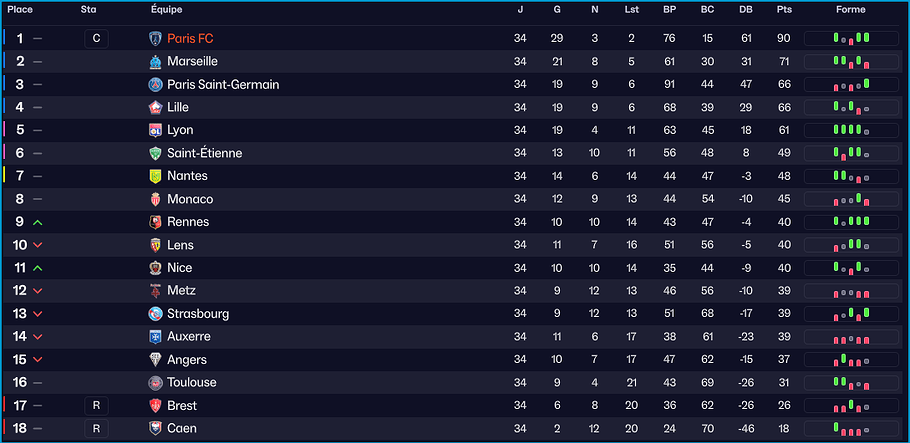Click Nice's green position-up arrow
Image resolution: width=910 pixels, height=443 pixels.
[38, 268]
